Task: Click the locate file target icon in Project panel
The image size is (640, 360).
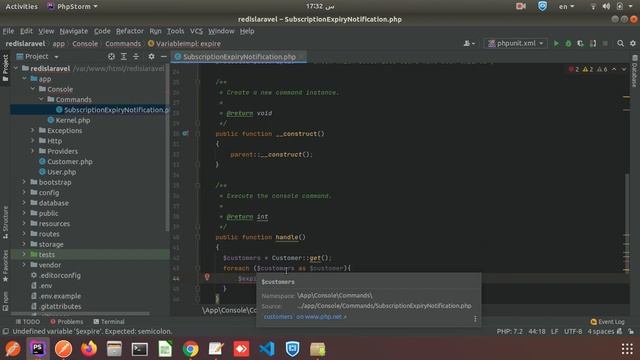Action: [111, 56]
